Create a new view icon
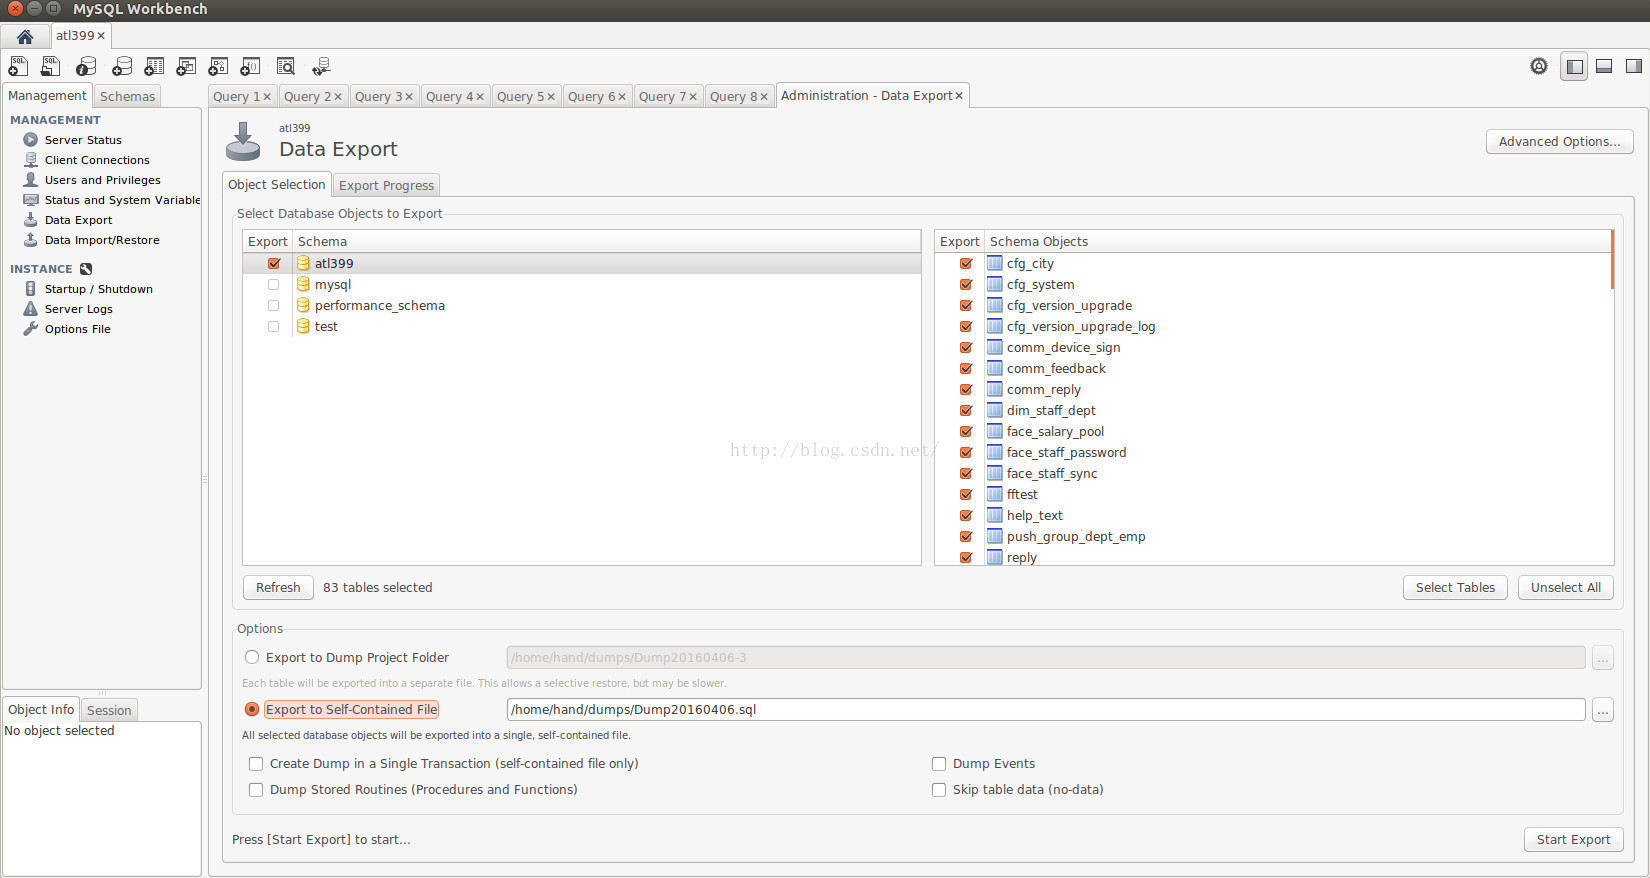 click(186, 67)
